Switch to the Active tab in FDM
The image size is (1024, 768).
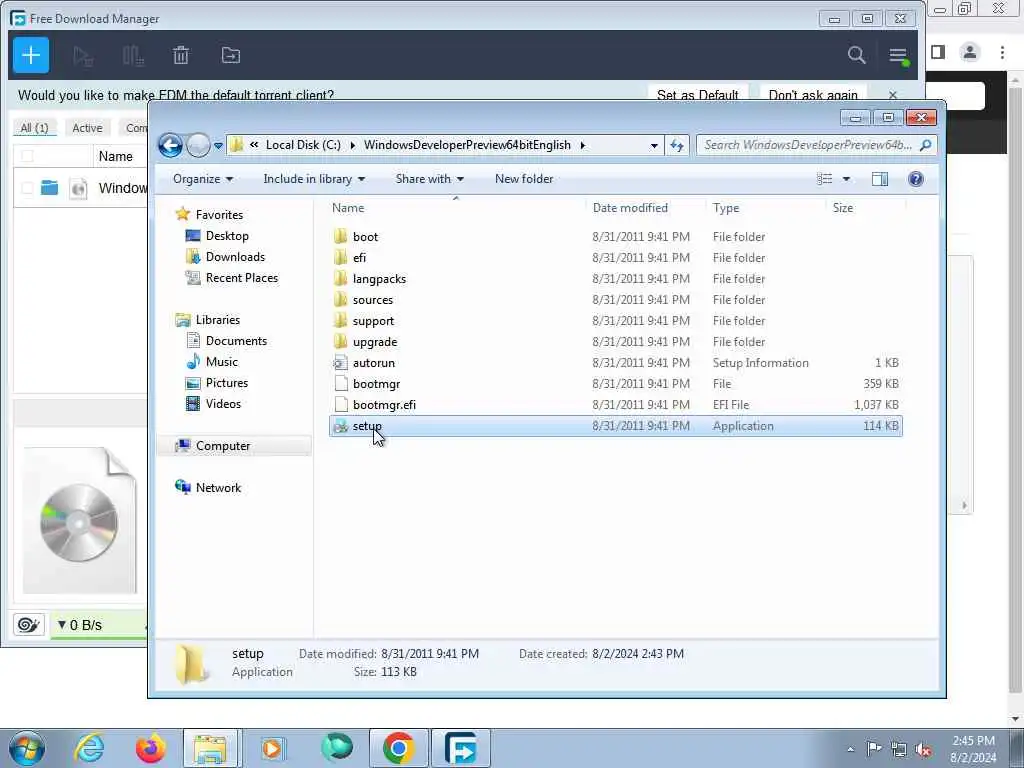[x=88, y=128]
